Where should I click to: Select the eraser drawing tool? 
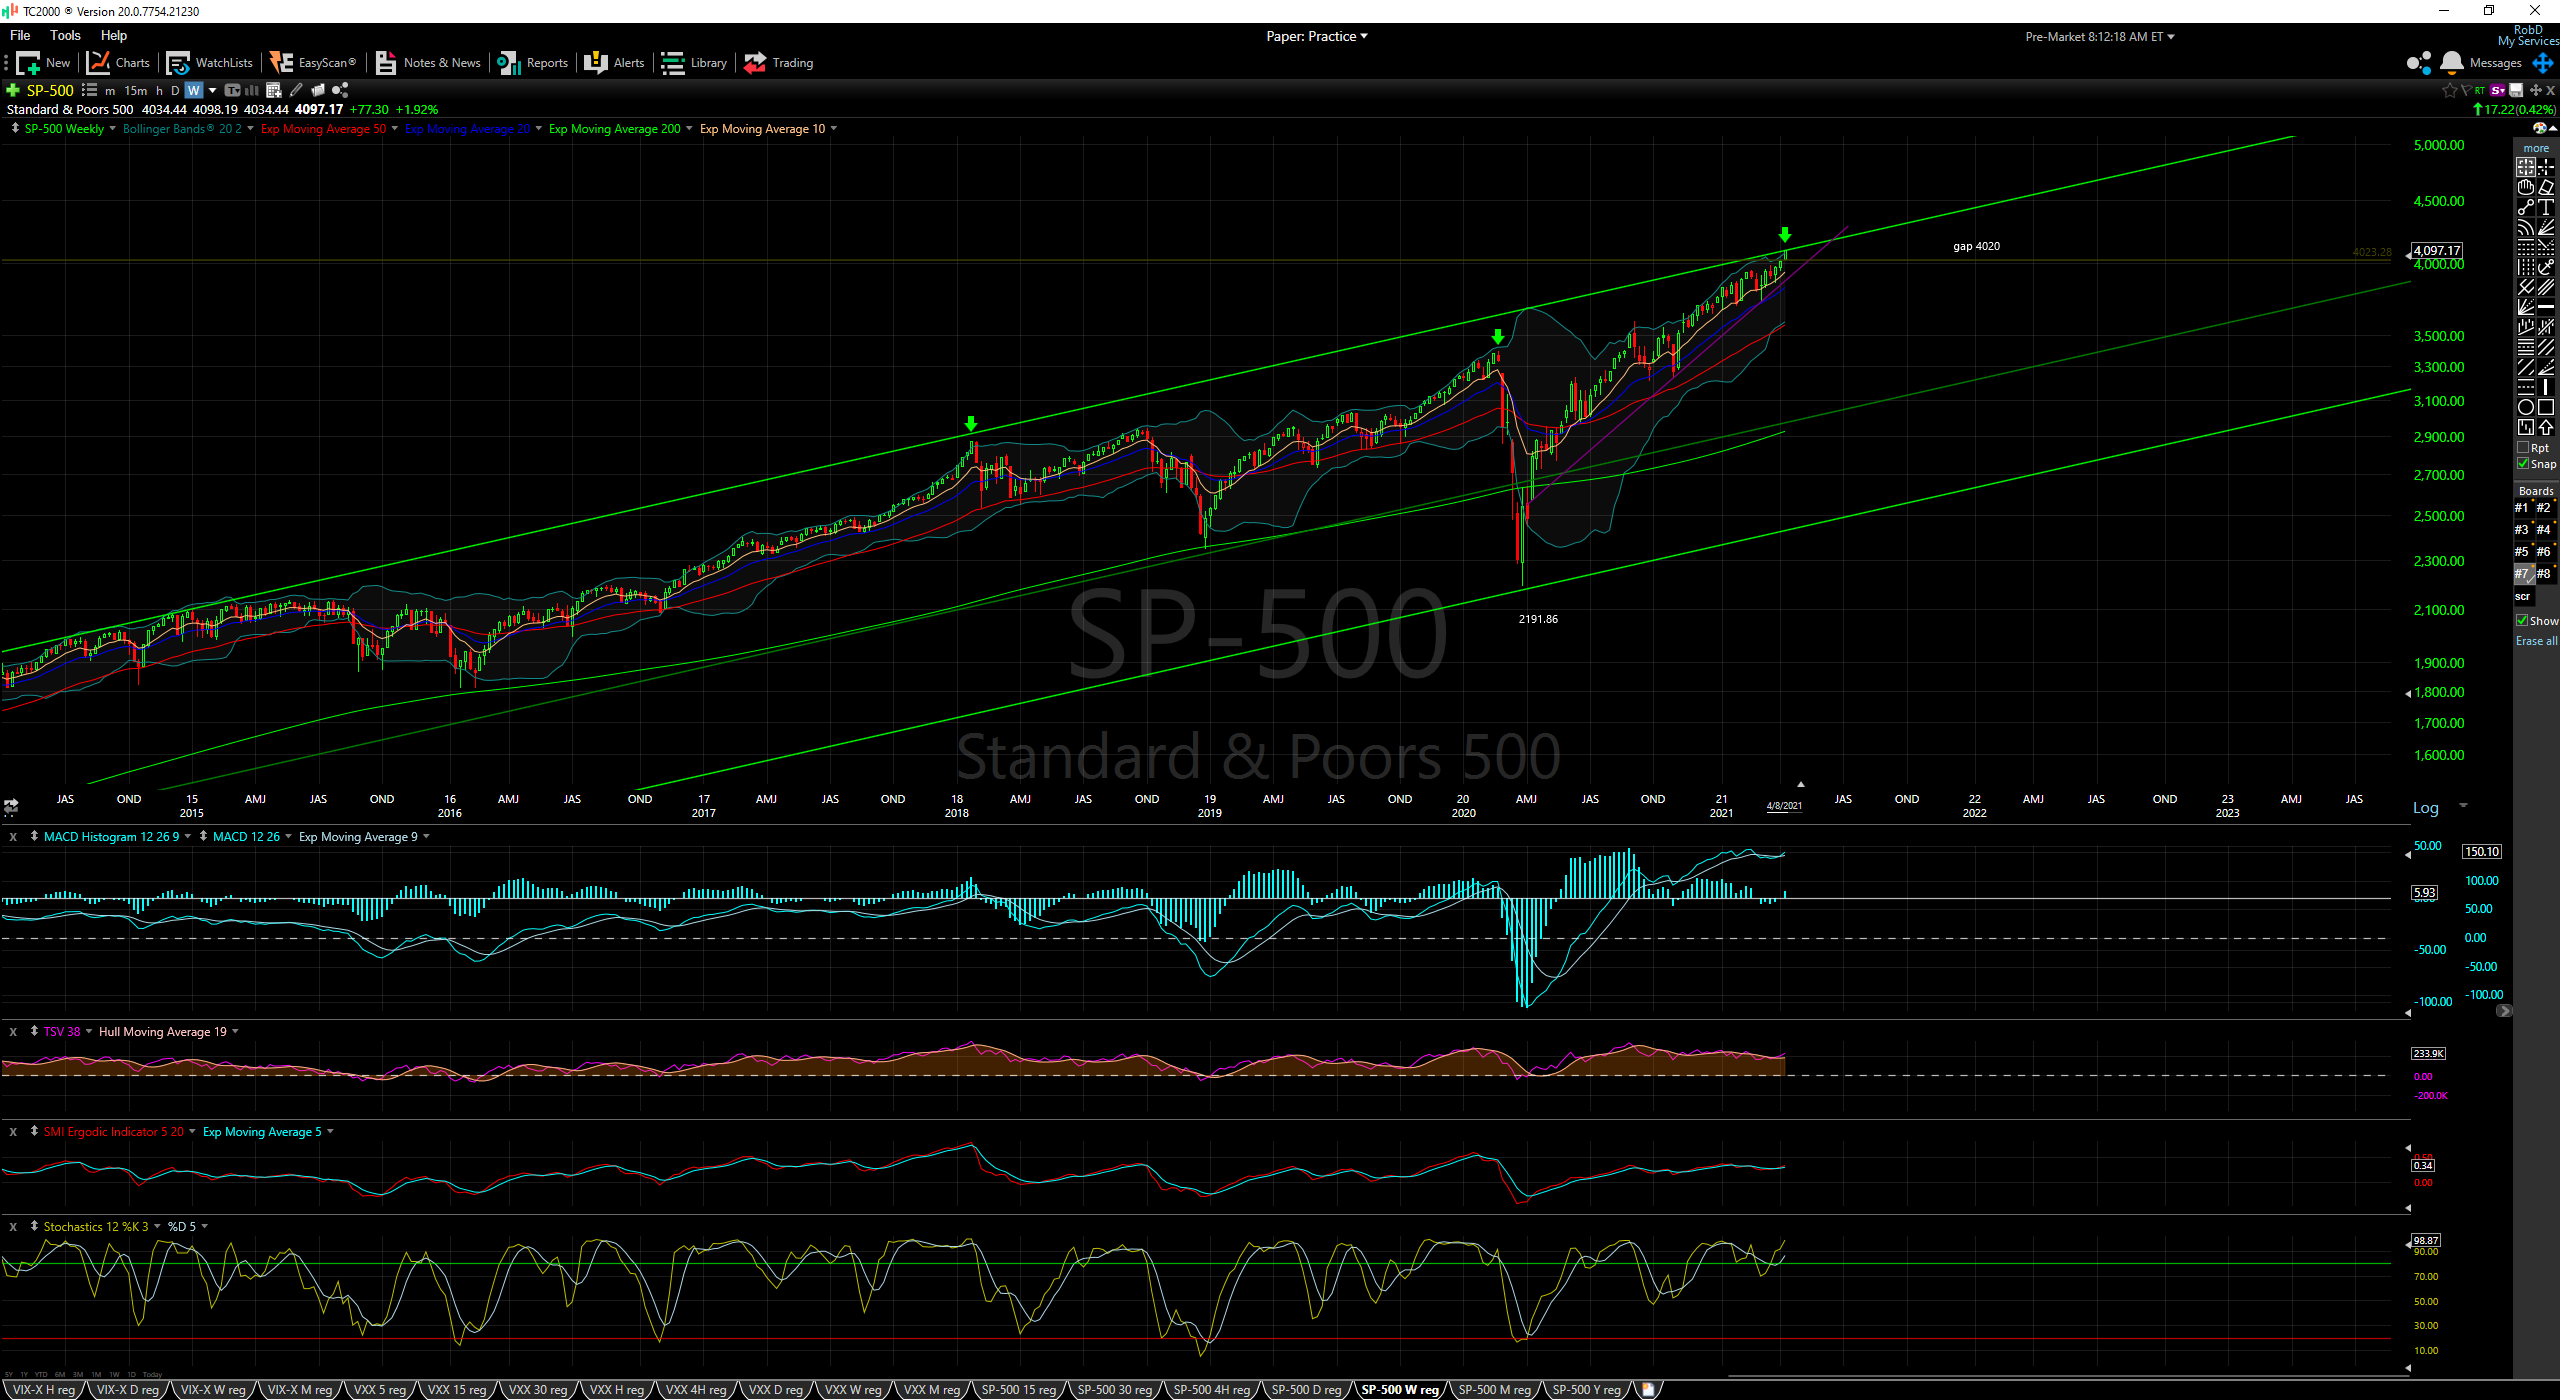coord(2546,187)
